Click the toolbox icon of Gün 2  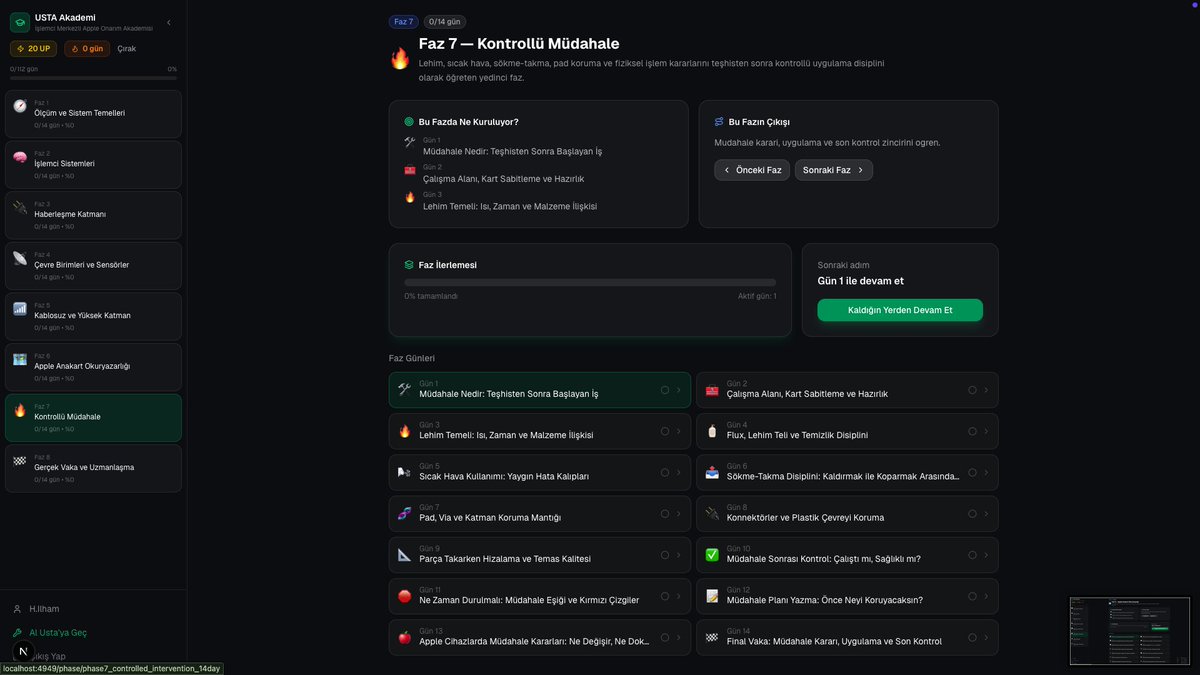[x=712, y=389]
